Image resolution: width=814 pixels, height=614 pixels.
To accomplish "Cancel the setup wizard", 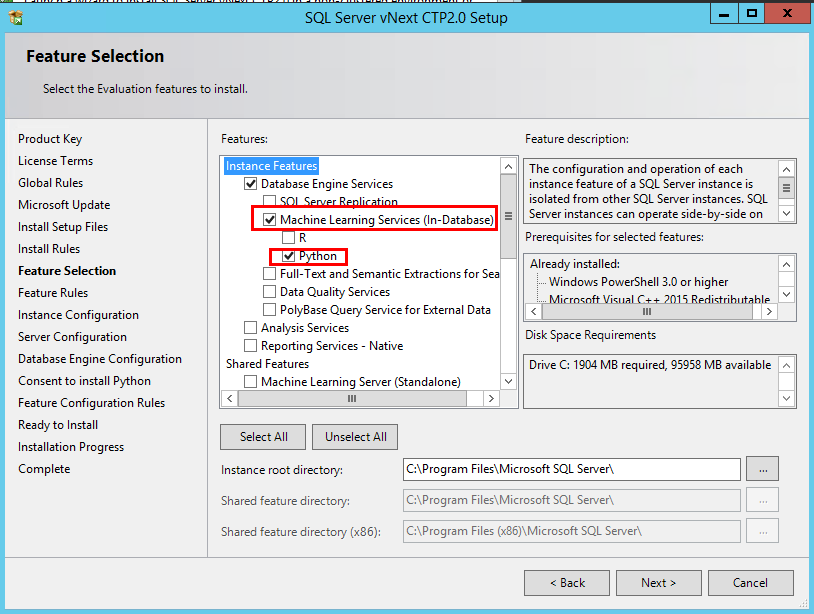I will (x=751, y=583).
